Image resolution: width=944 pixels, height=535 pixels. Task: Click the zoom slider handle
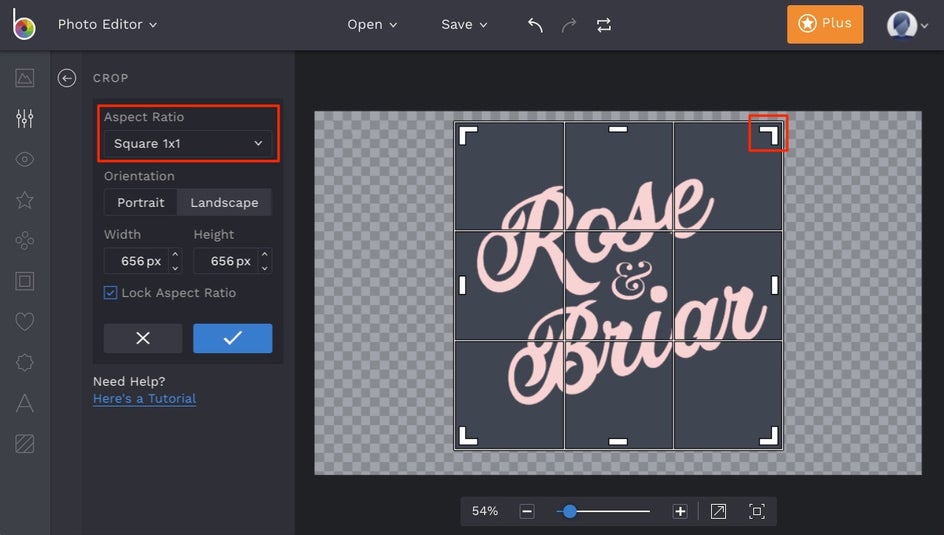(569, 511)
